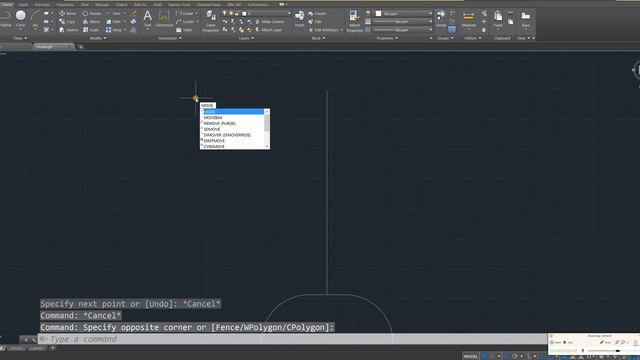The image size is (640, 360).
Task: Choose the Mirror tool
Action: 91,22
